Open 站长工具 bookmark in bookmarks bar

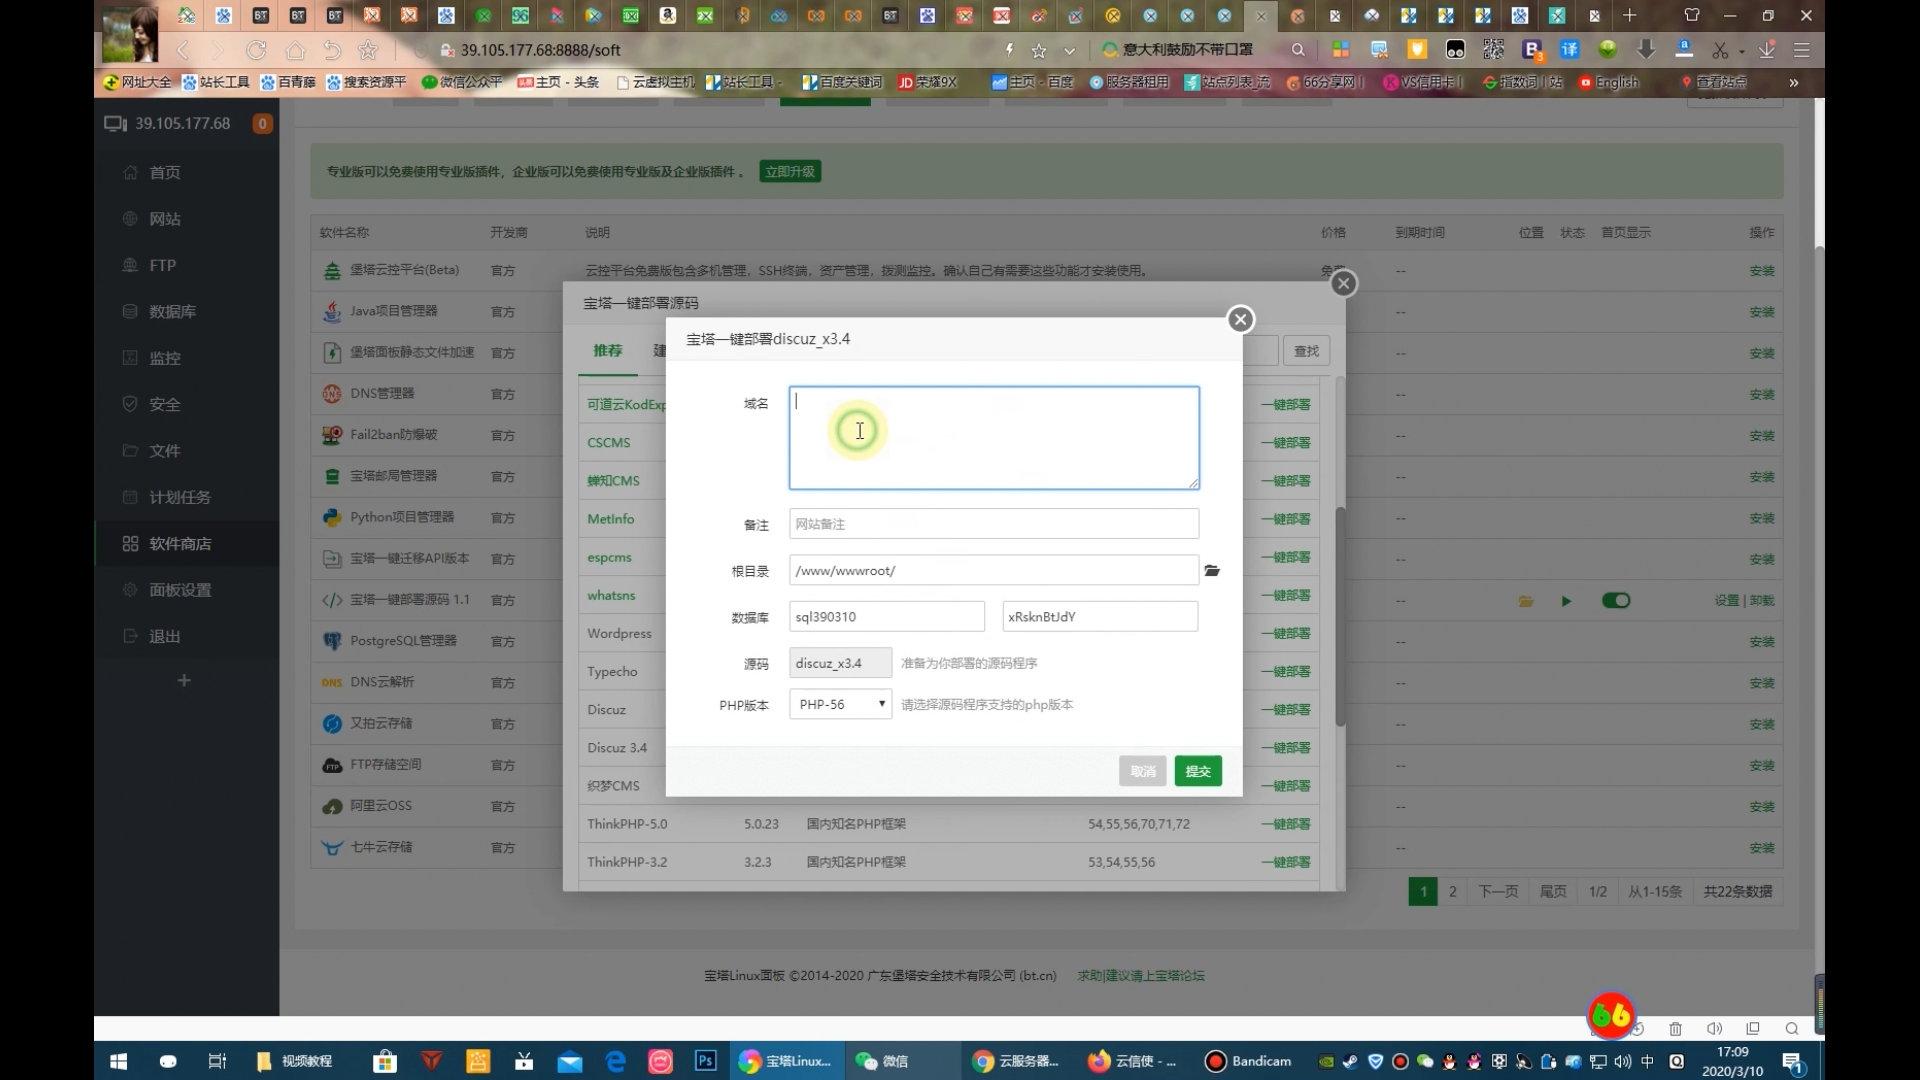coord(215,82)
